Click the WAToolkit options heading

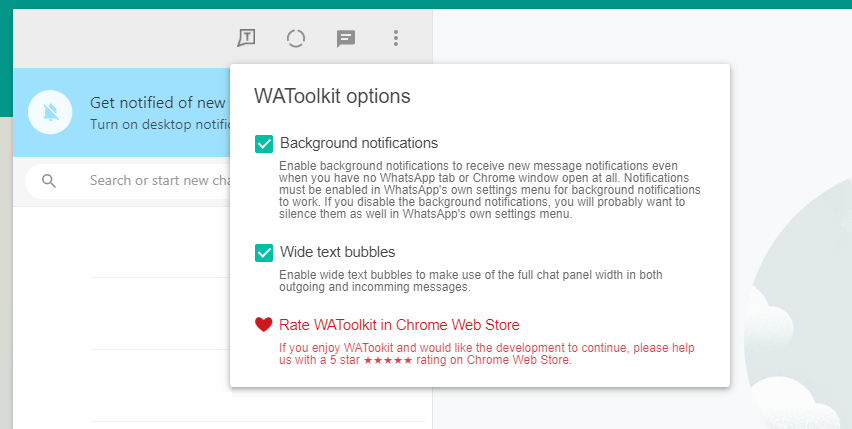[x=332, y=96]
